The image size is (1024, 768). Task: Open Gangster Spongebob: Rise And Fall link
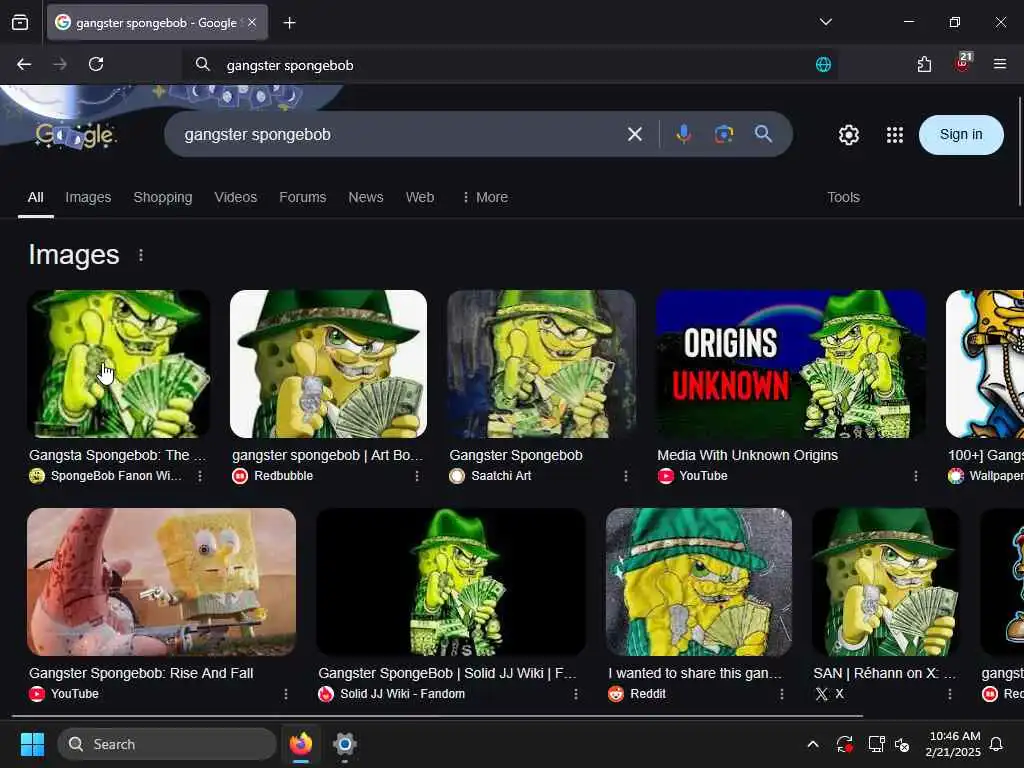(x=141, y=673)
